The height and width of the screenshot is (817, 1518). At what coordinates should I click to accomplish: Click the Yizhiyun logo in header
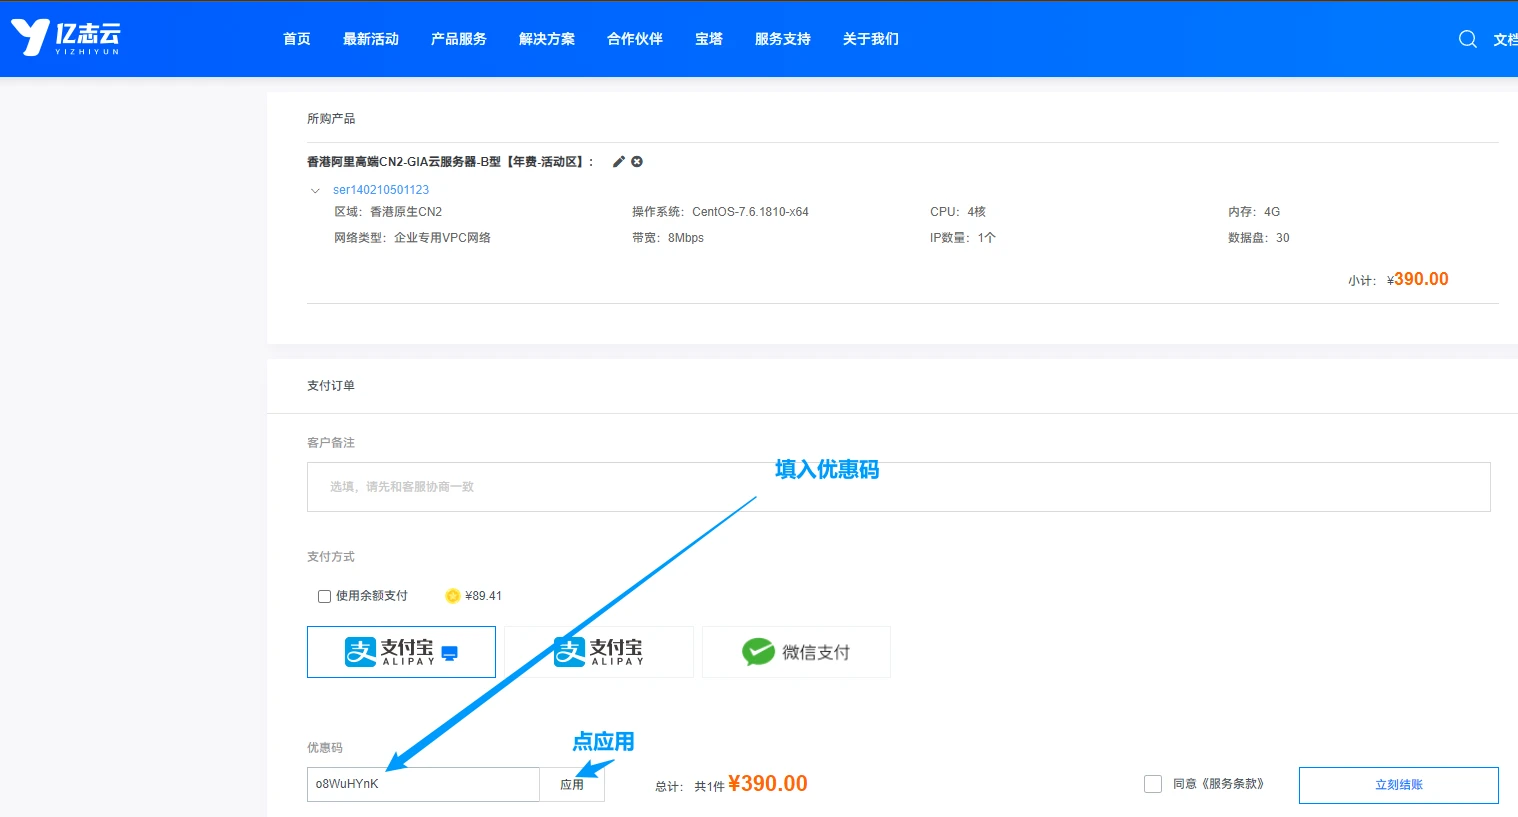(x=66, y=38)
